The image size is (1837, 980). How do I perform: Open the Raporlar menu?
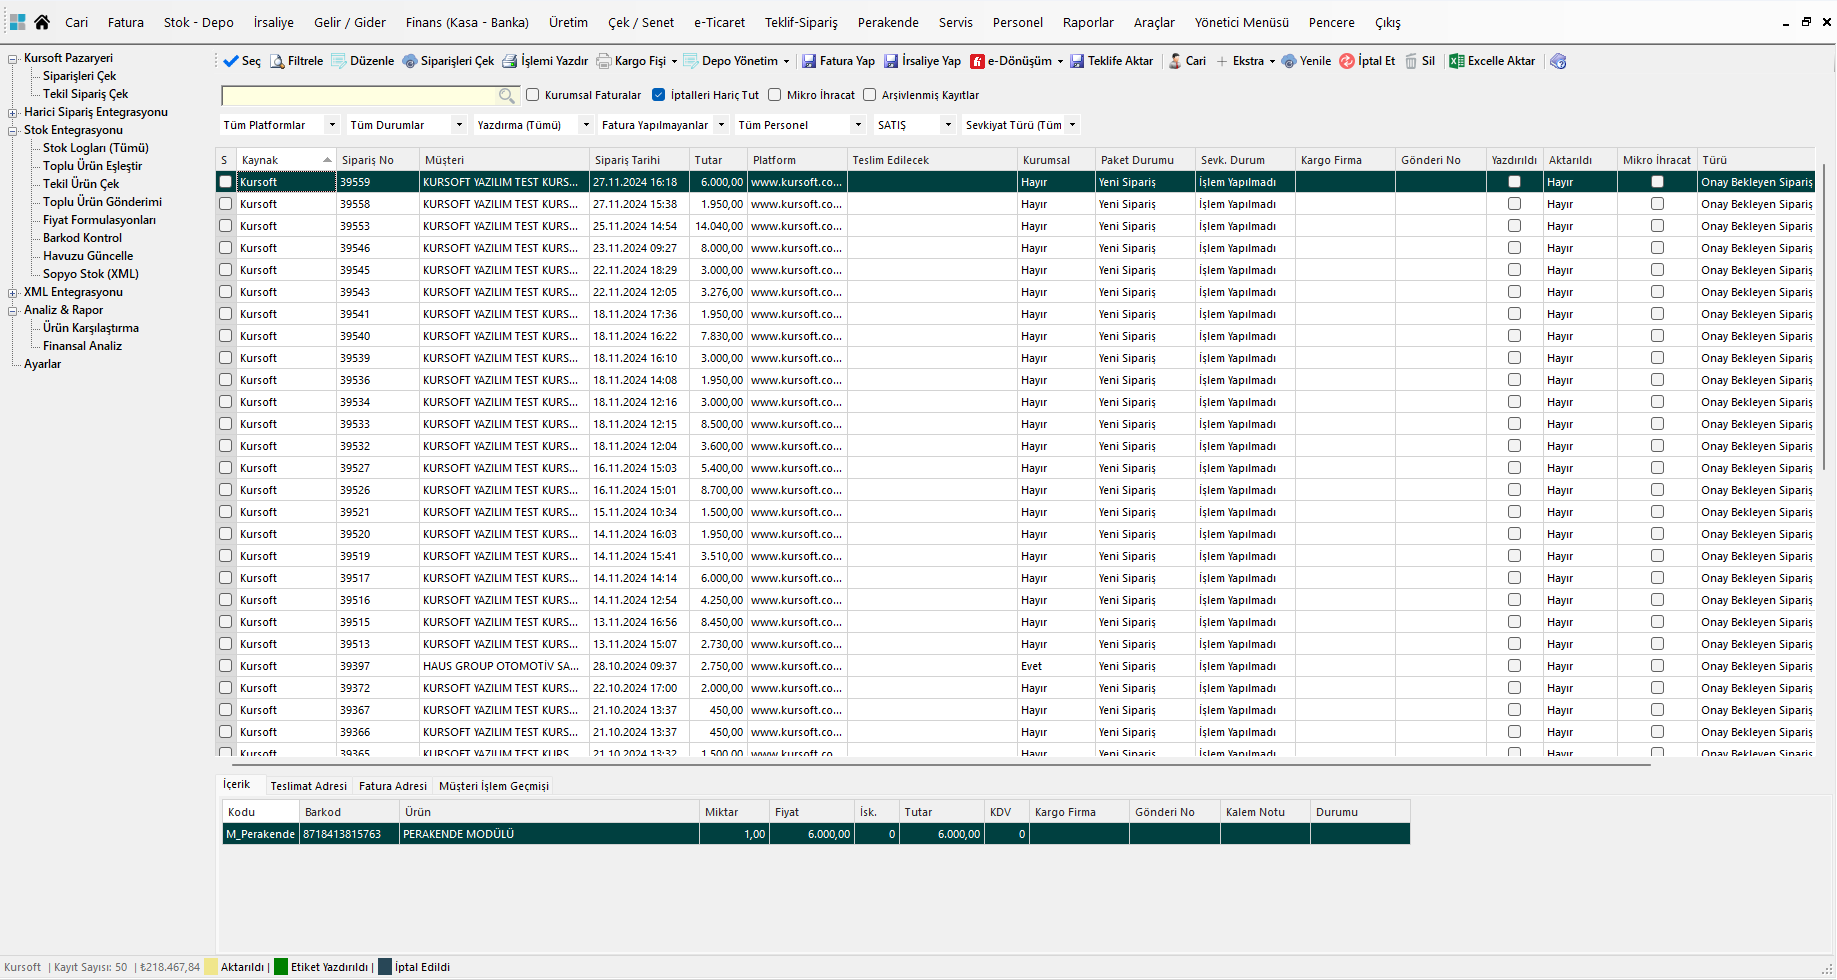[x=1088, y=22]
